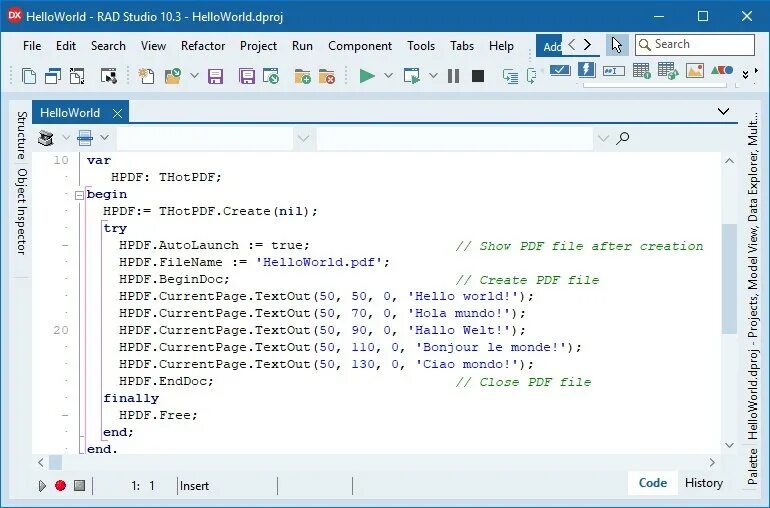Select the grid with shapes component icon
770x508 pixels.
point(668,71)
